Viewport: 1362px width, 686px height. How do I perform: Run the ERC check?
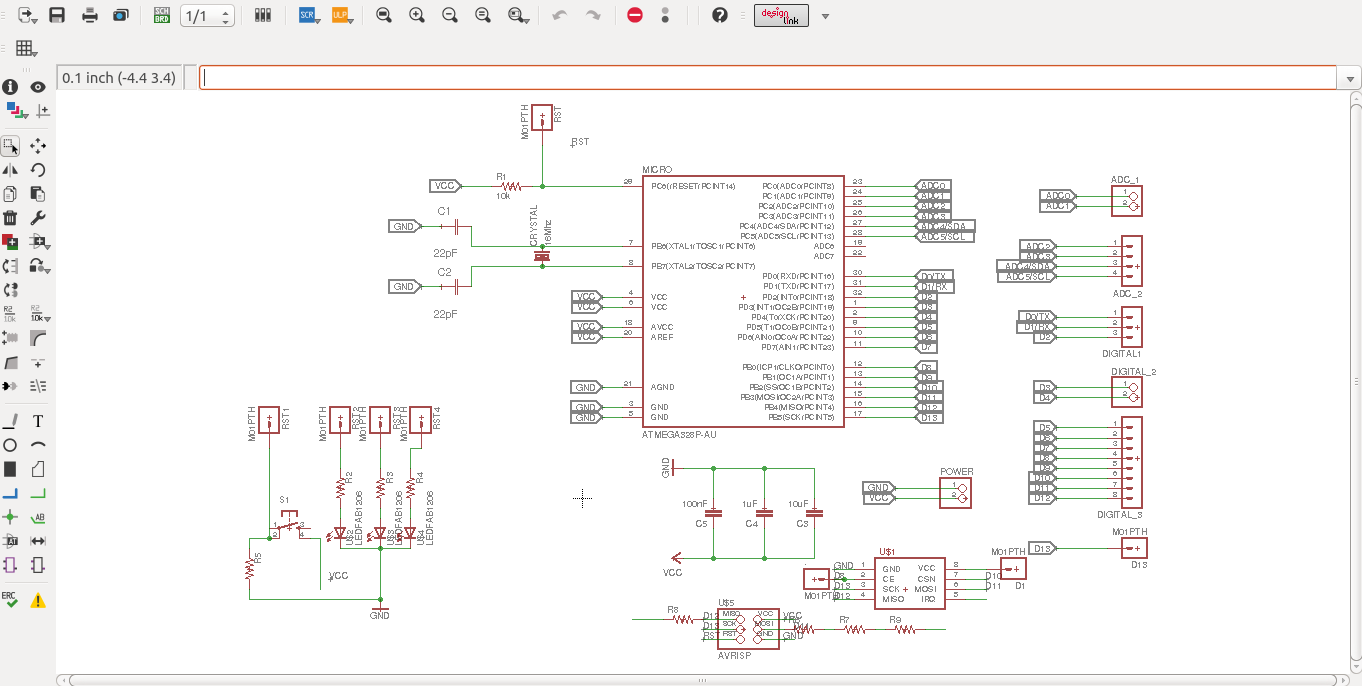pyautogui.click(x=10, y=600)
